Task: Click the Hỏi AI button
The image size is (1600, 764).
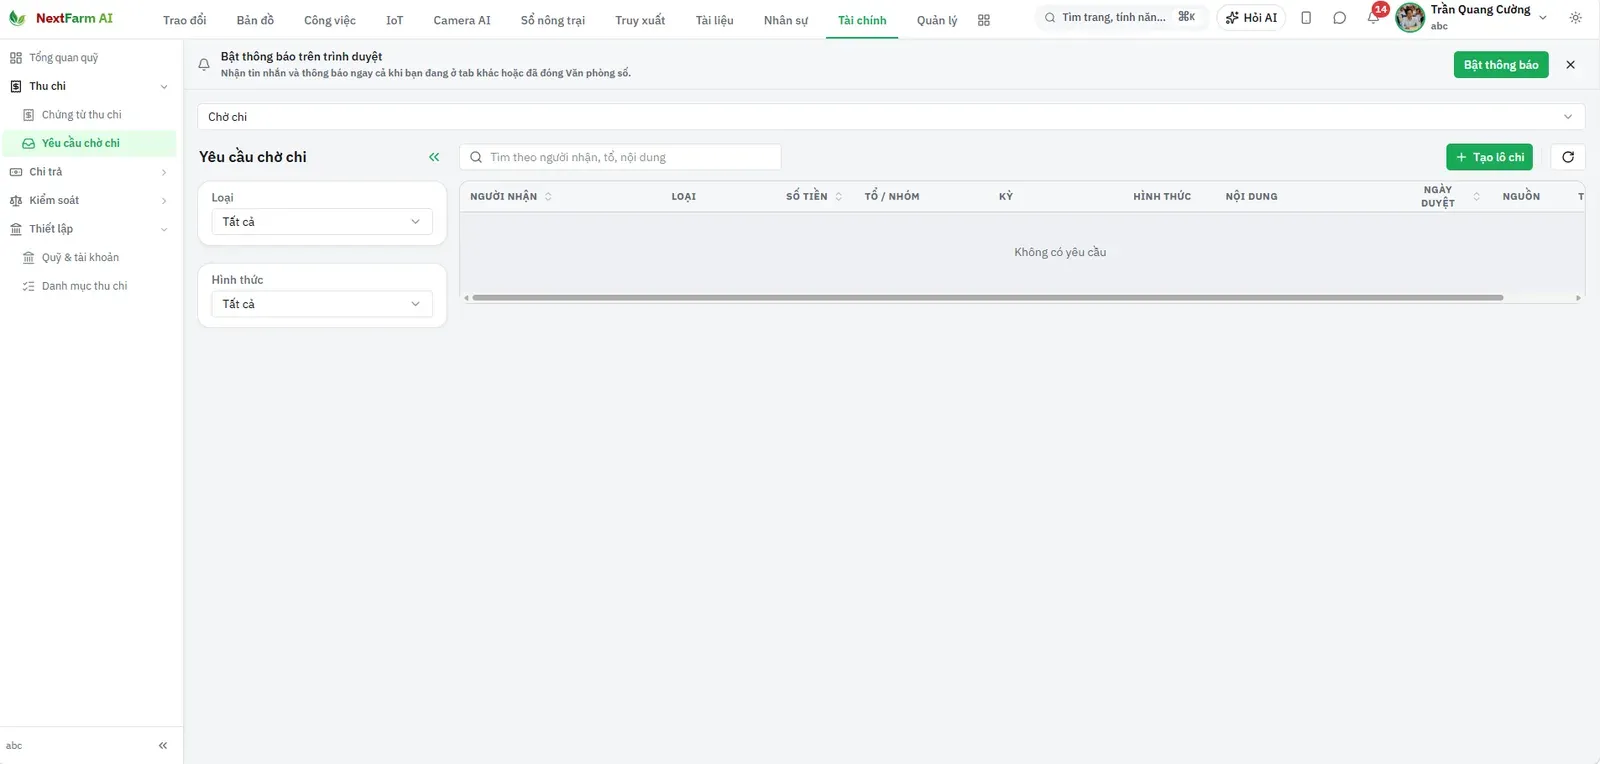Action: pos(1251,18)
